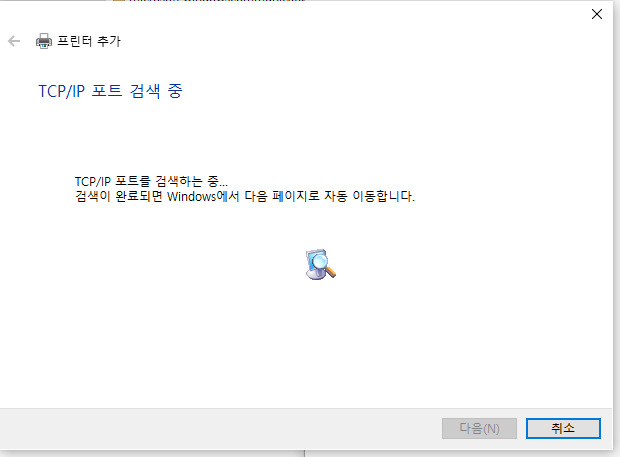Click the gray footer bar left of 다음(N)
The width and height of the screenshot is (620, 457).
pyautogui.click(x=221, y=429)
